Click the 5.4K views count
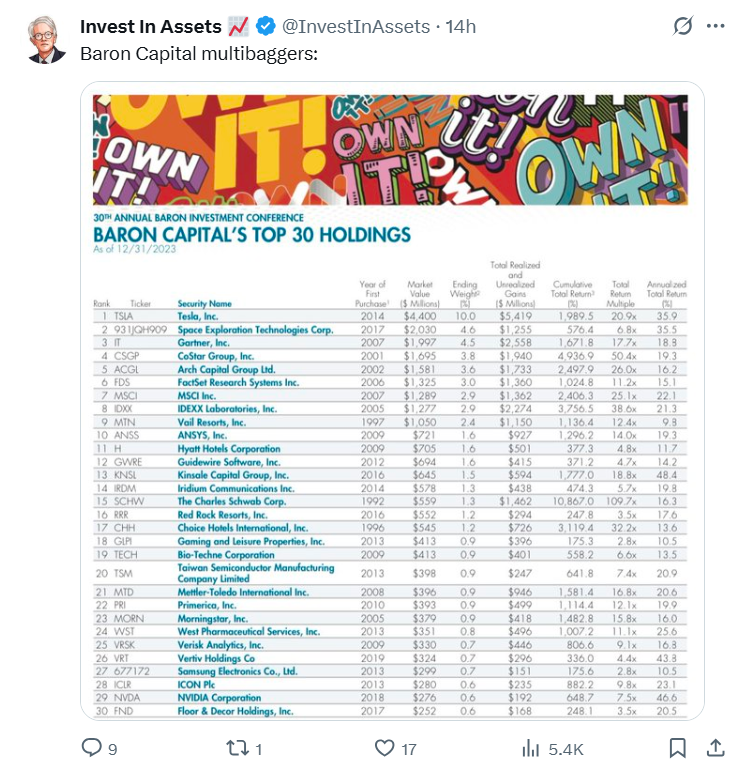The image size is (748, 772). 566,749
